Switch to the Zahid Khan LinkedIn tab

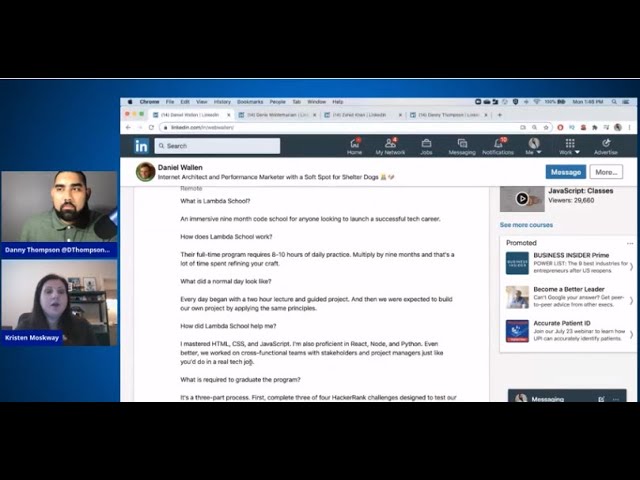coord(359,115)
